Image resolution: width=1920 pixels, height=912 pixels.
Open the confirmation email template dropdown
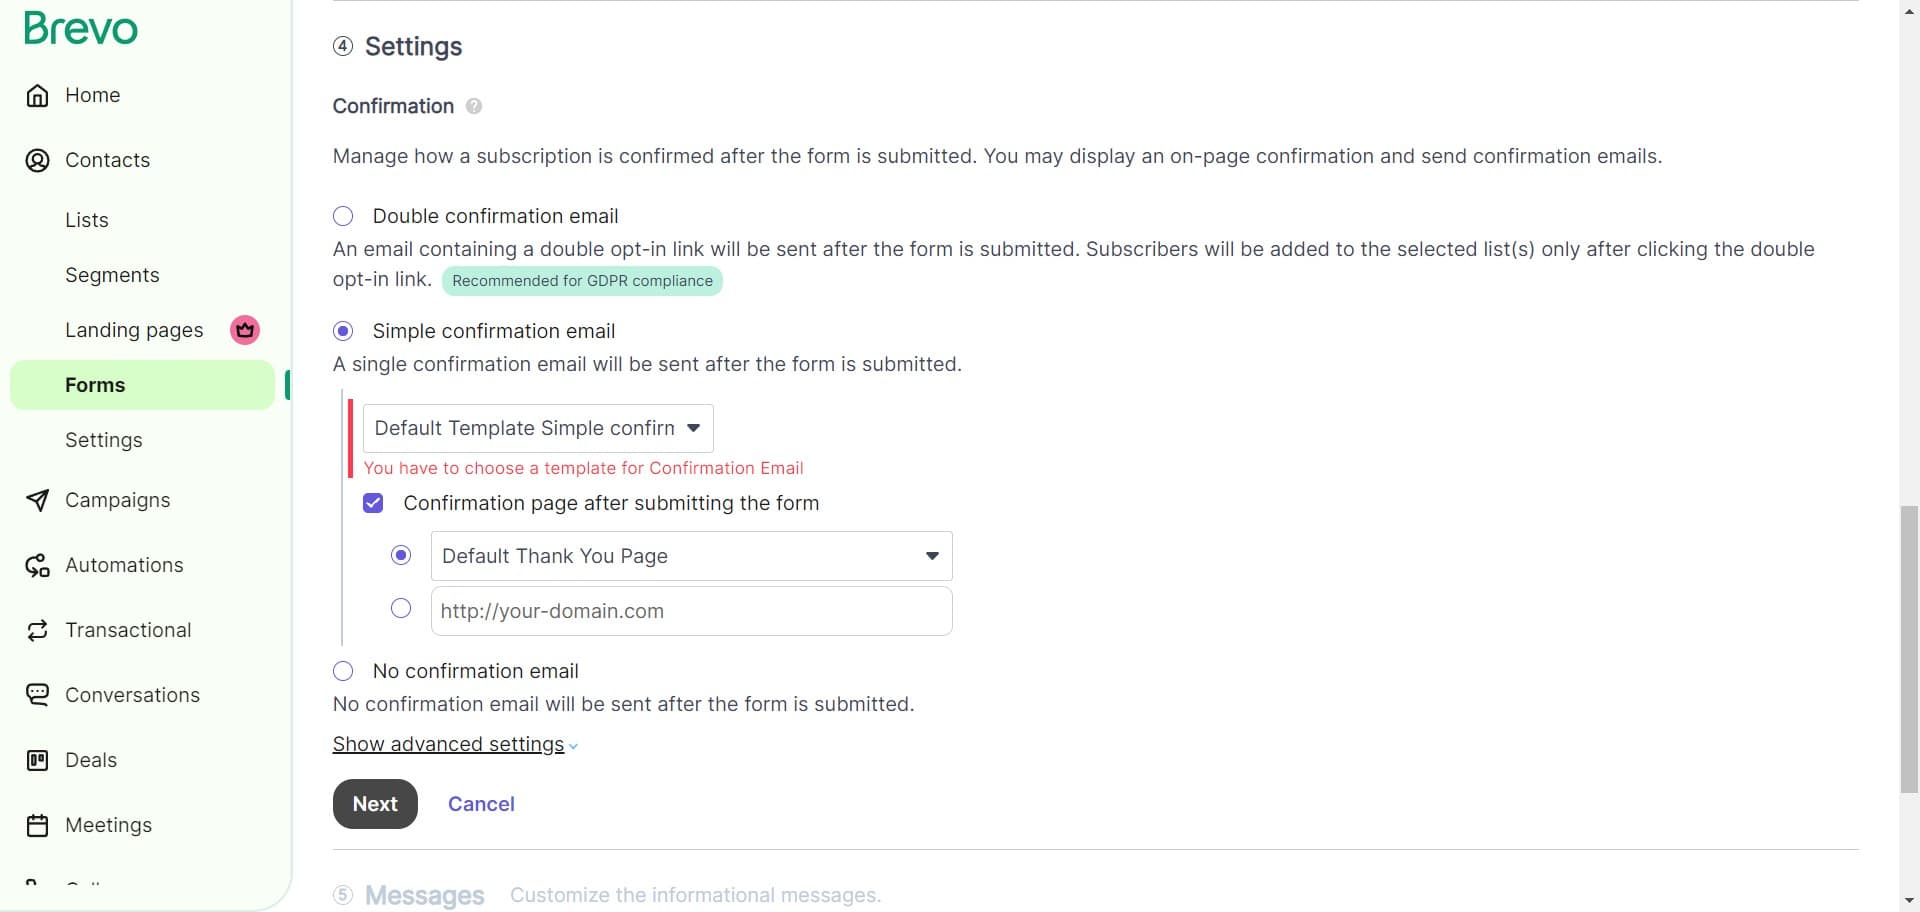538,427
